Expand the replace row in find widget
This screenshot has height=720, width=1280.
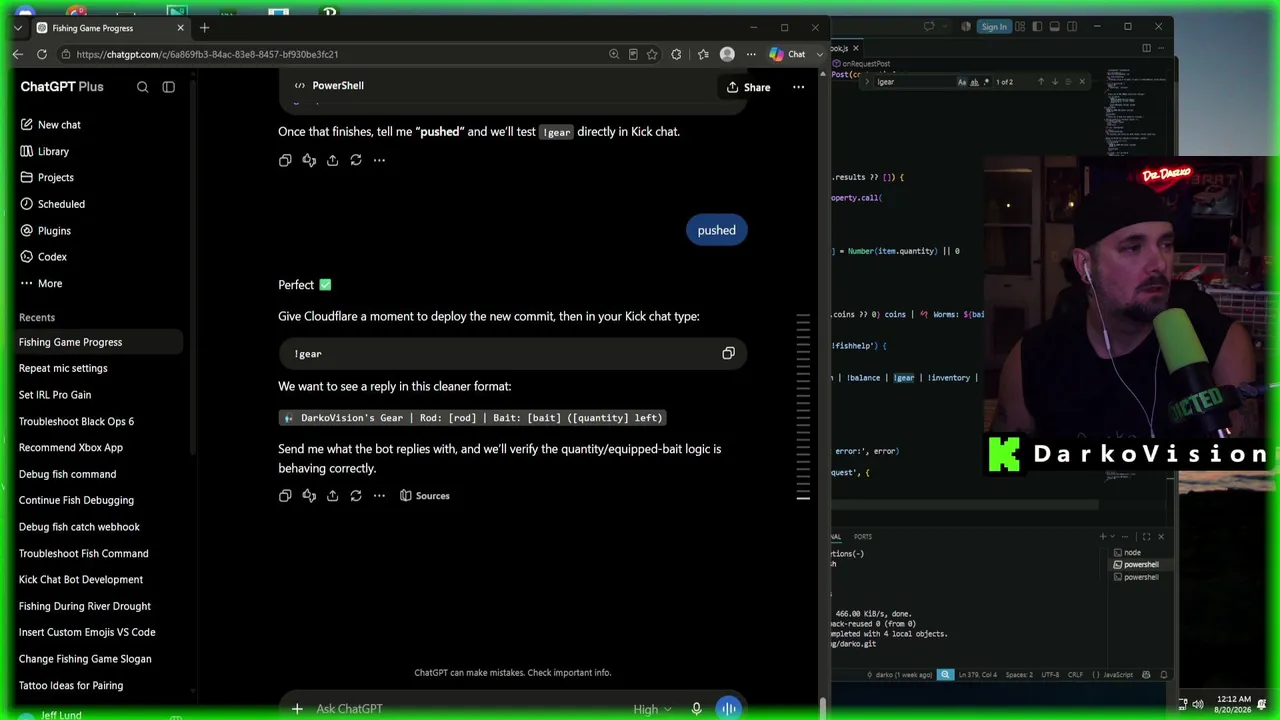coord(867,82)
